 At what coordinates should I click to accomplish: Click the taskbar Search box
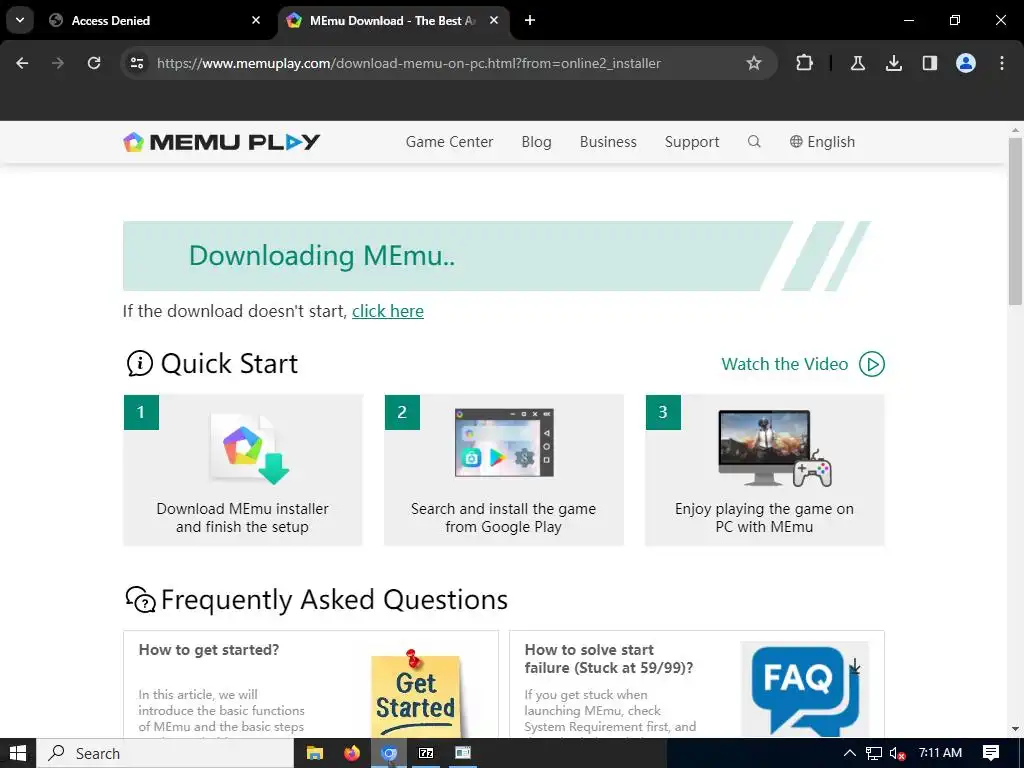(165, 753)
